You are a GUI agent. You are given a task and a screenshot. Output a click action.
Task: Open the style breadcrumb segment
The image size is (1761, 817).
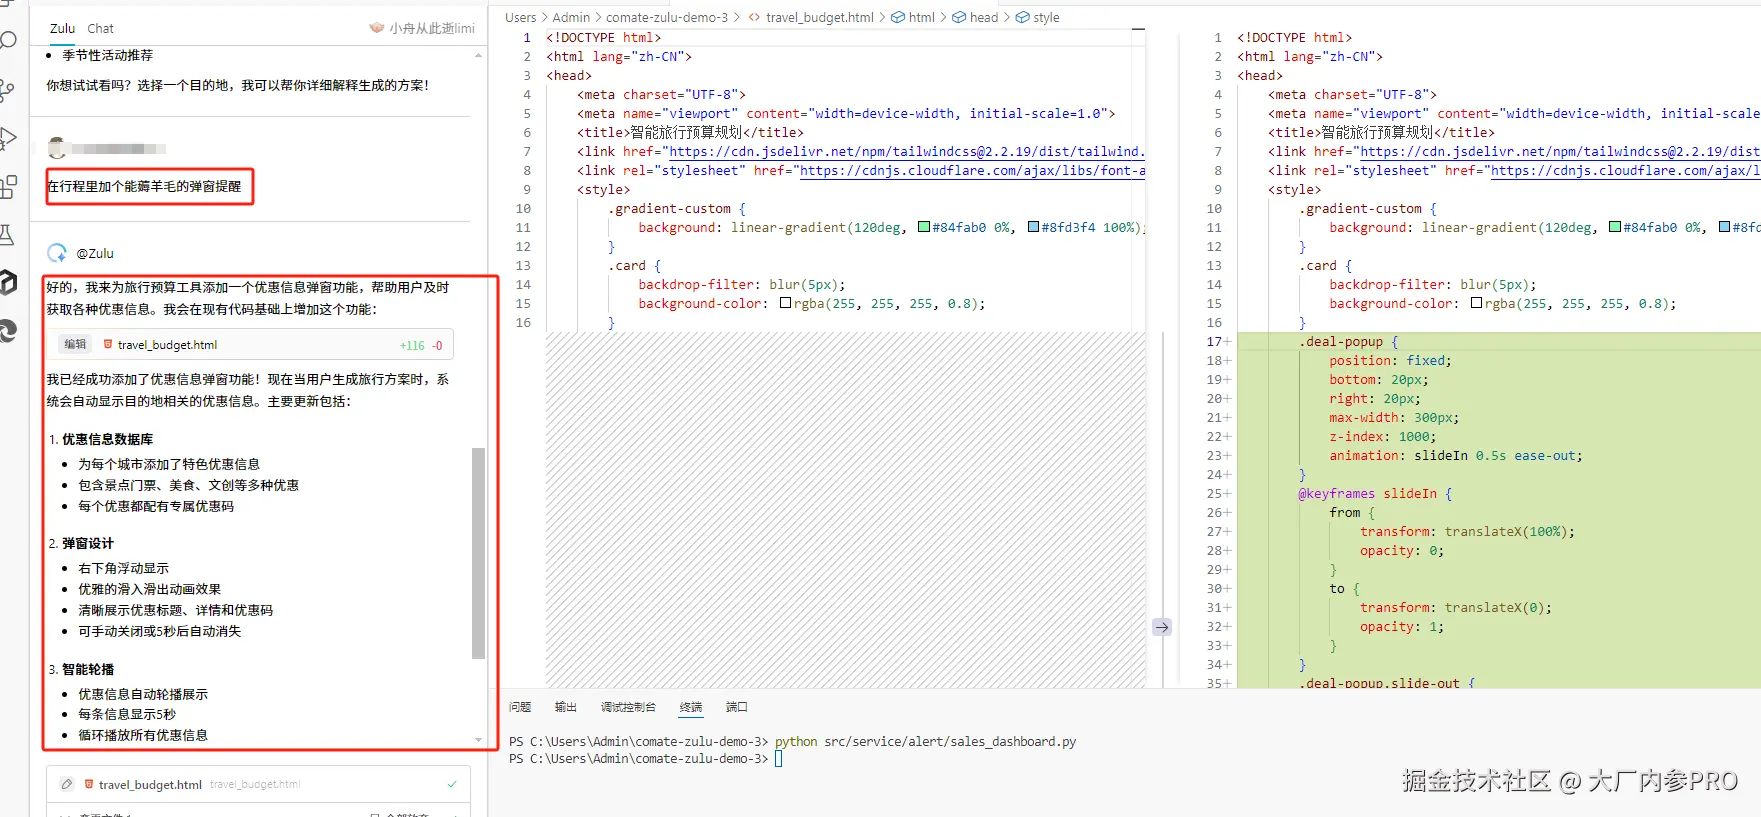(1046, 17)
